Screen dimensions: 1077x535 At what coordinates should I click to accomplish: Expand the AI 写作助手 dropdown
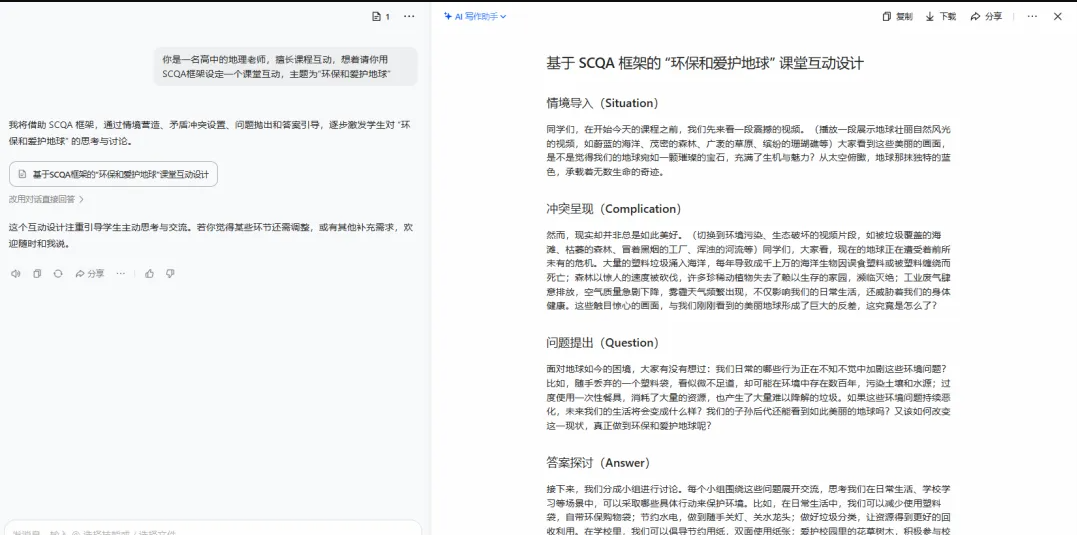(x=475, y=16)
